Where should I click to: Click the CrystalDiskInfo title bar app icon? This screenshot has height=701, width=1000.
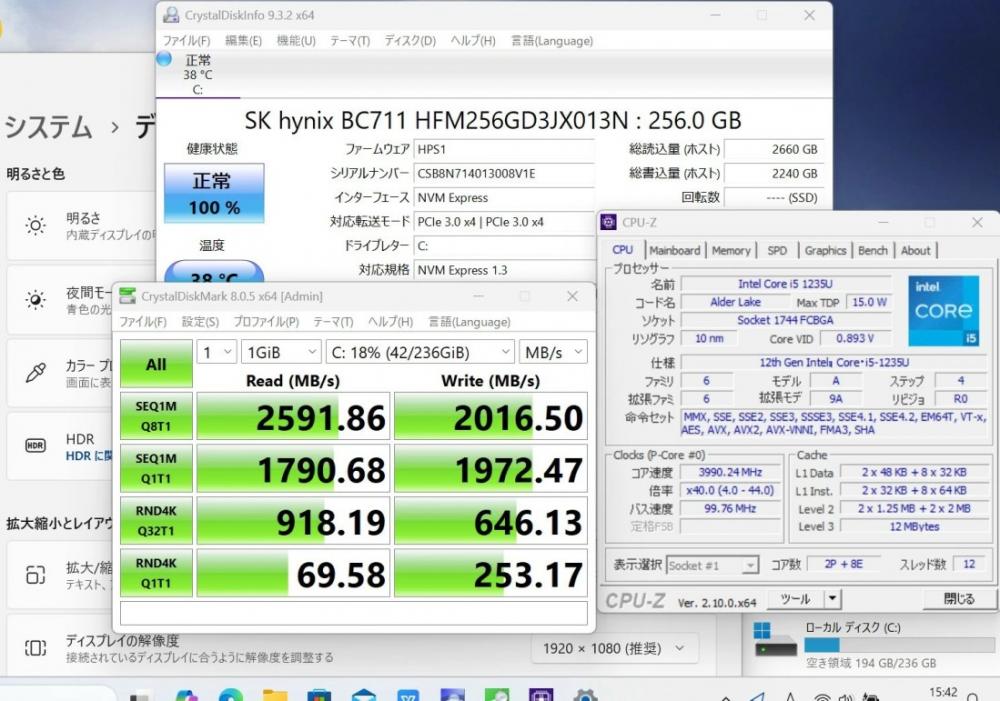[171, 15]
